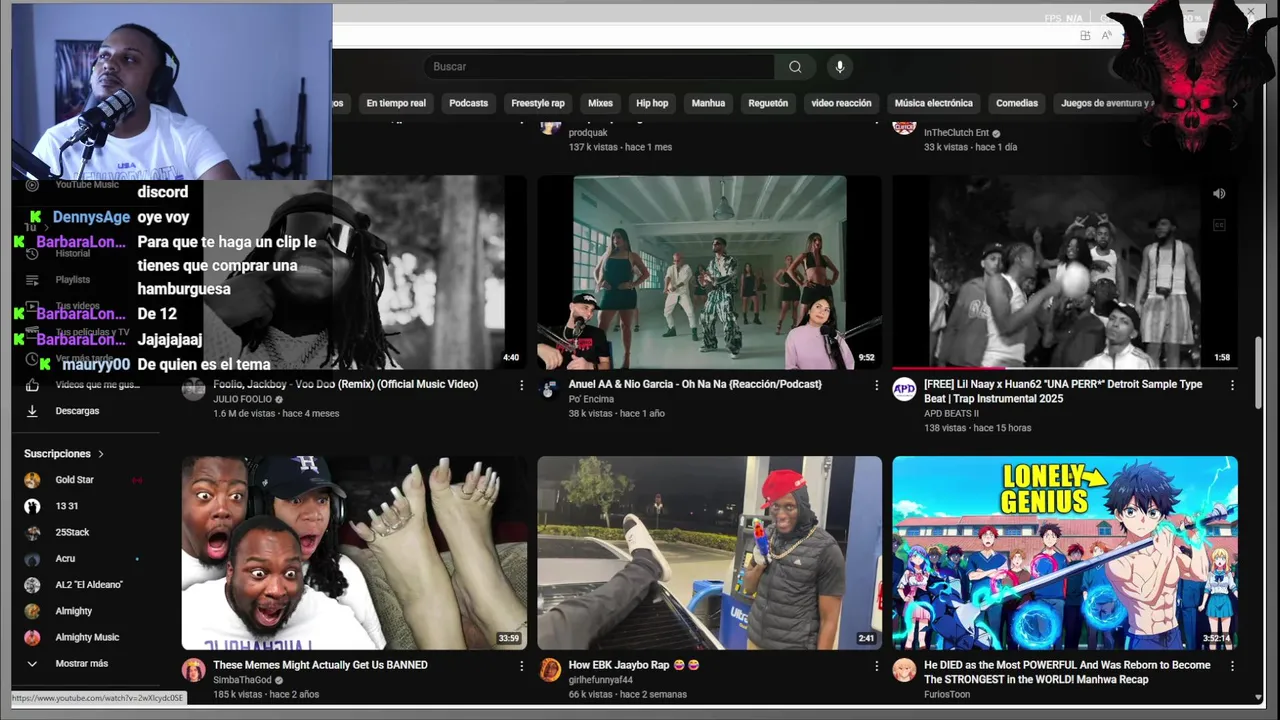1280x720 pixels.
Task: Select the video reacción chip
Action: (841, 103)
